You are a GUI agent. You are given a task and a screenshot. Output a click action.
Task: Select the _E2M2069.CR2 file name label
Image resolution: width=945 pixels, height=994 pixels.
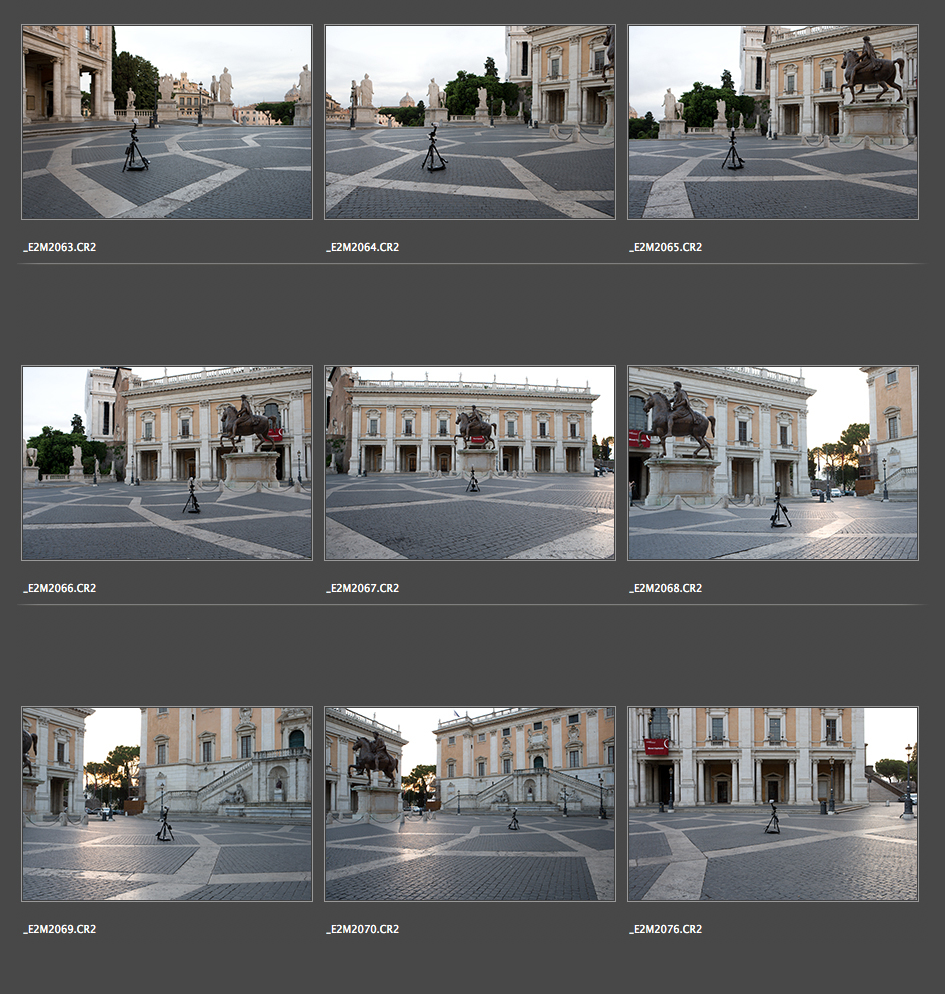point(60,929)
